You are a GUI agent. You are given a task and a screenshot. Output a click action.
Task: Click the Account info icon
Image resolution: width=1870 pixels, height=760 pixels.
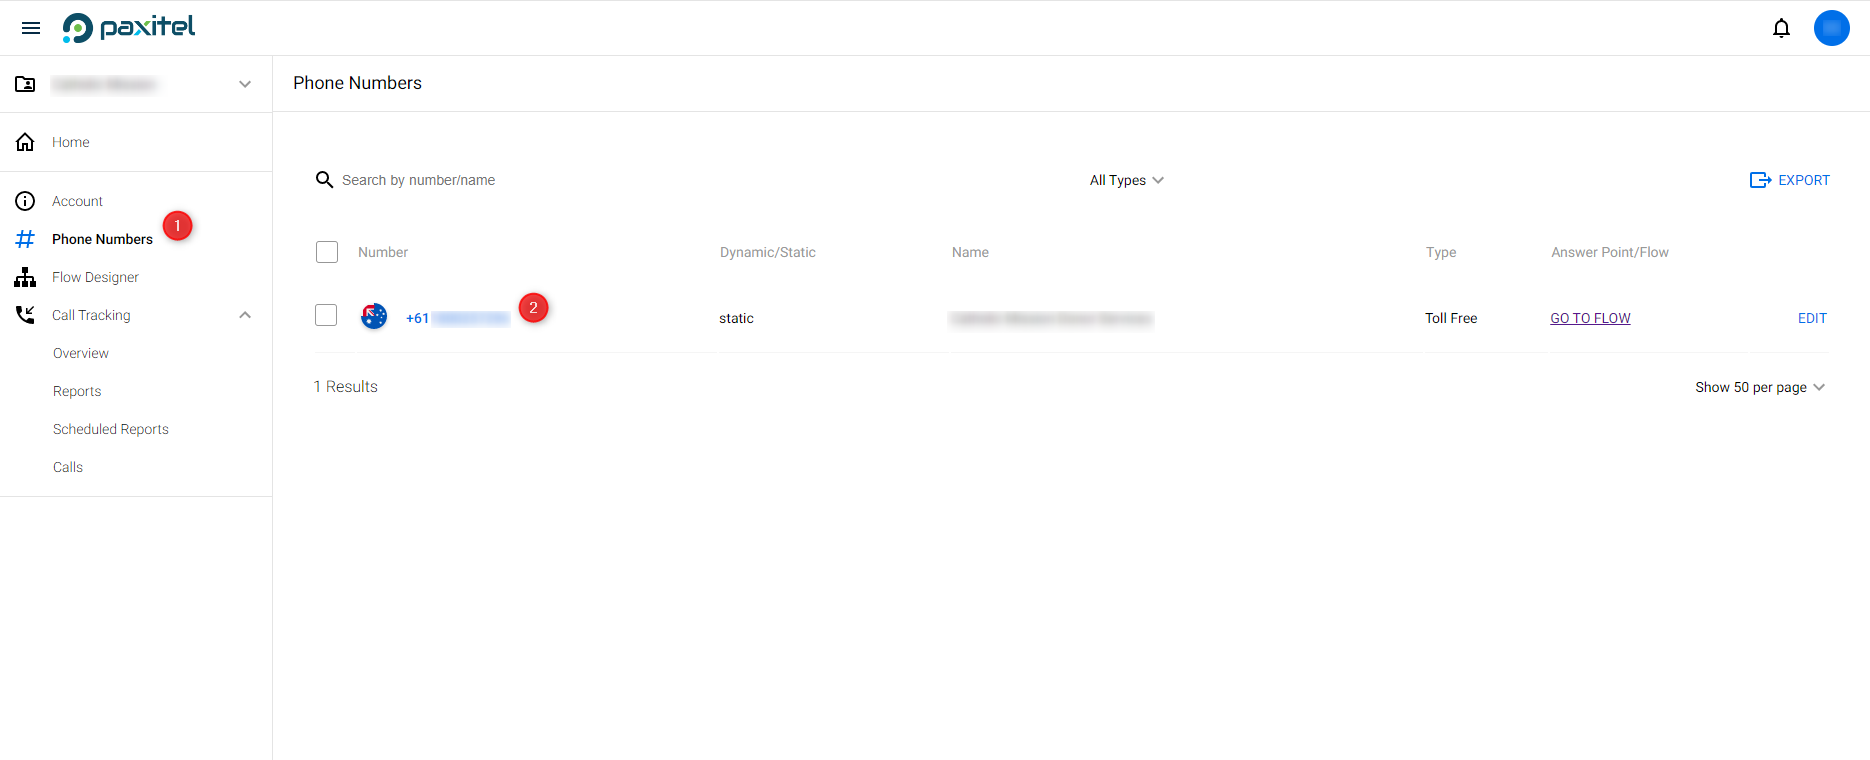[25, 201]
